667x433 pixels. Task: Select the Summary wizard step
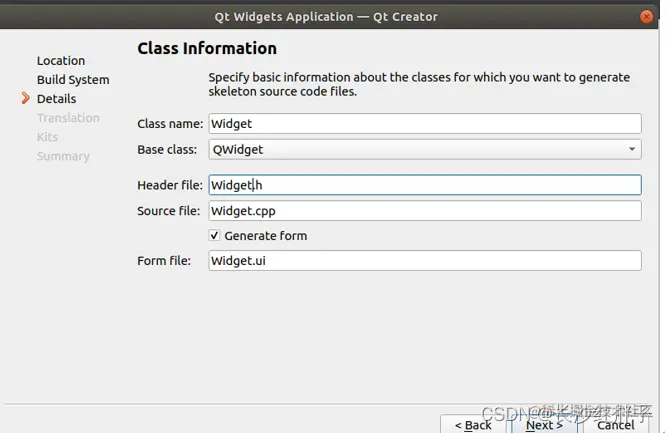click(63, 157)
